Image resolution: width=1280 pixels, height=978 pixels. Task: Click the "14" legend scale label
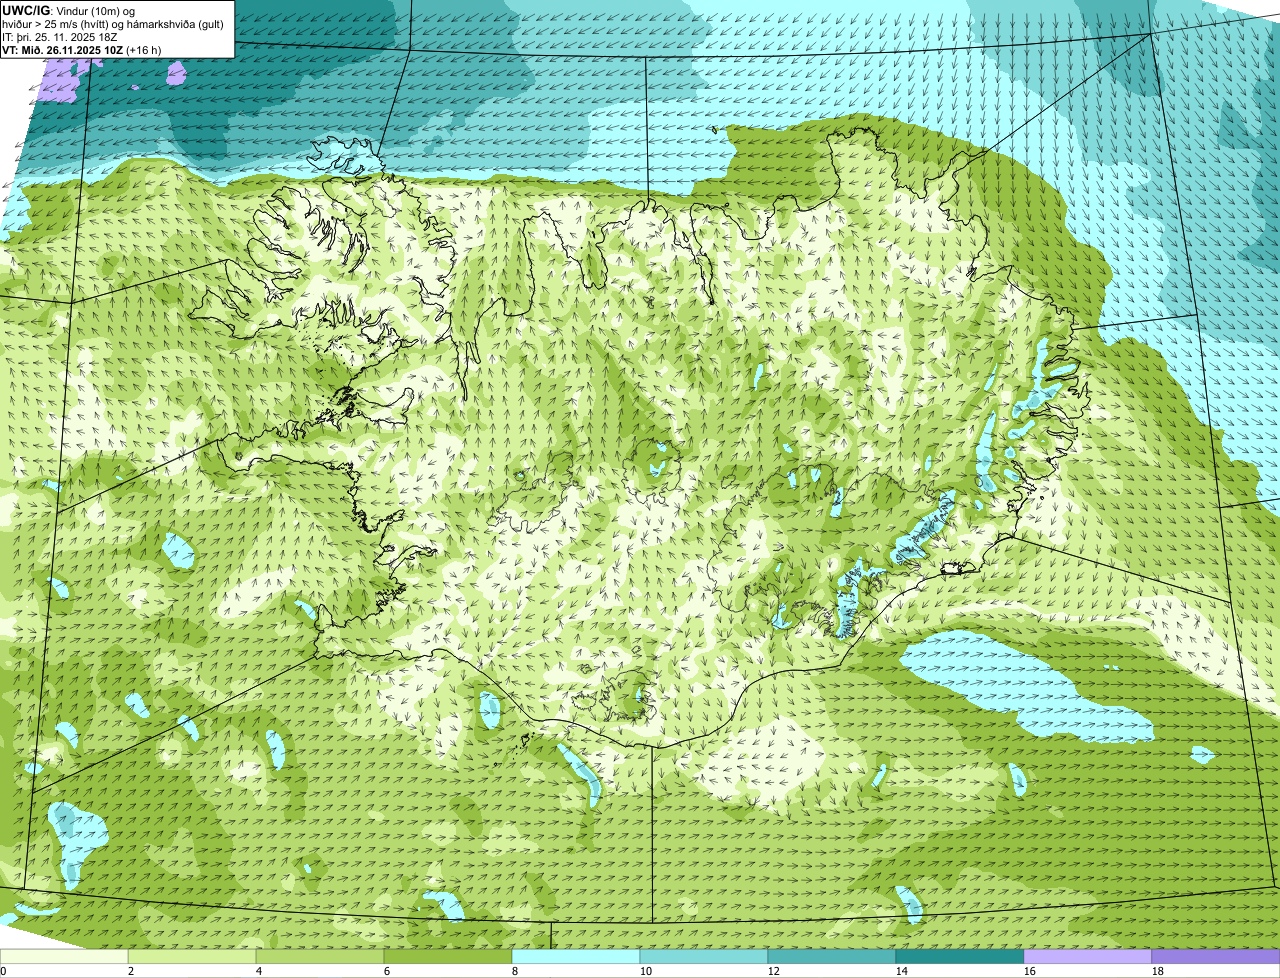point(902,971)
